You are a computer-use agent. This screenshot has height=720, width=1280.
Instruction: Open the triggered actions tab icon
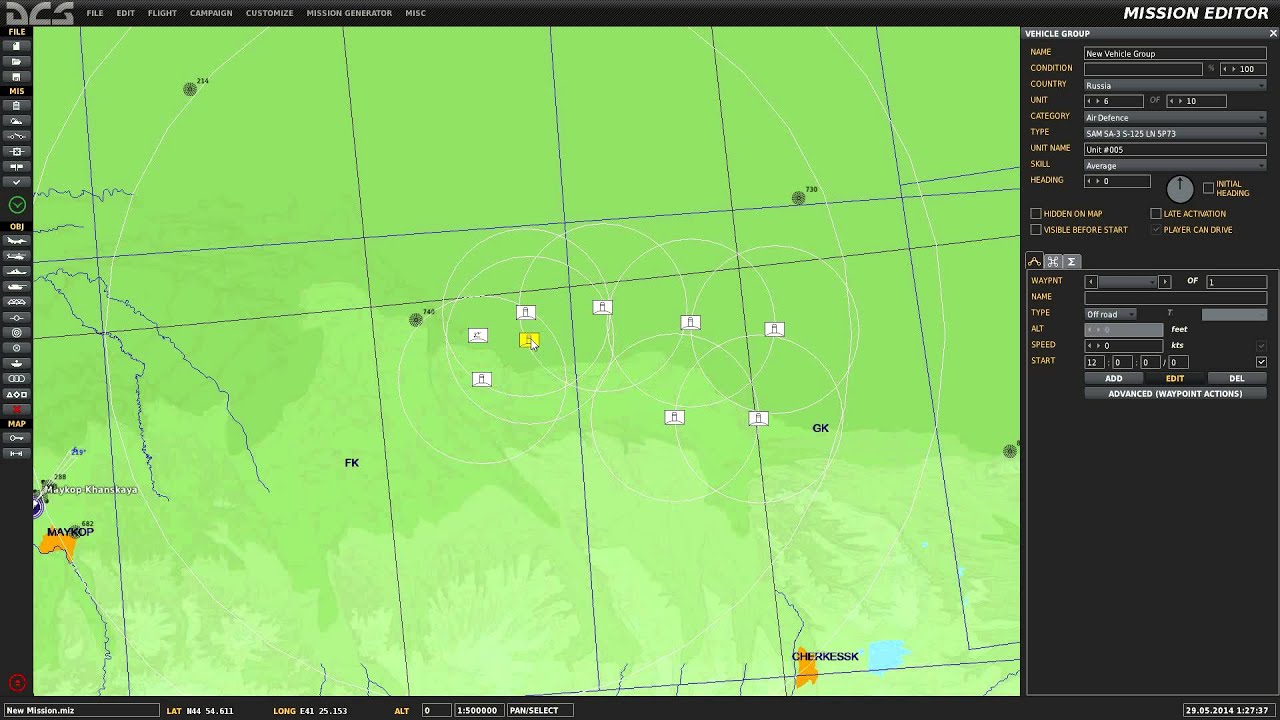1053,261
